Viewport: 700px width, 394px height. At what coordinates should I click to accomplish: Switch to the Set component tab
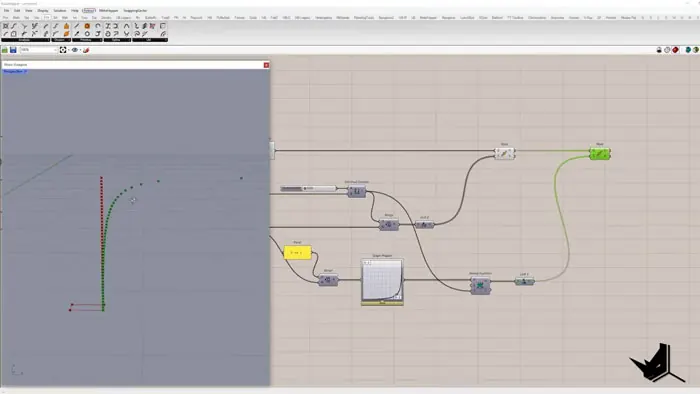tap(26, 18)
